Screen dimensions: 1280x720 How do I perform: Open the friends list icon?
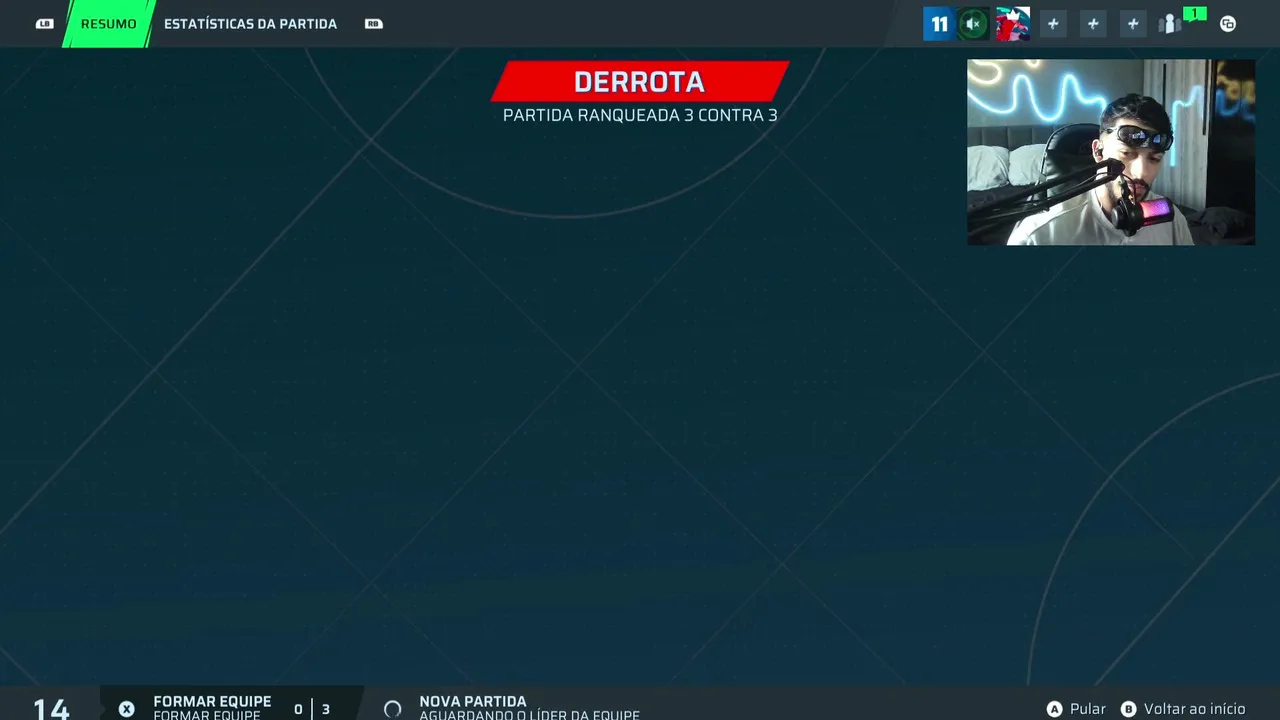pos(1169,24)
